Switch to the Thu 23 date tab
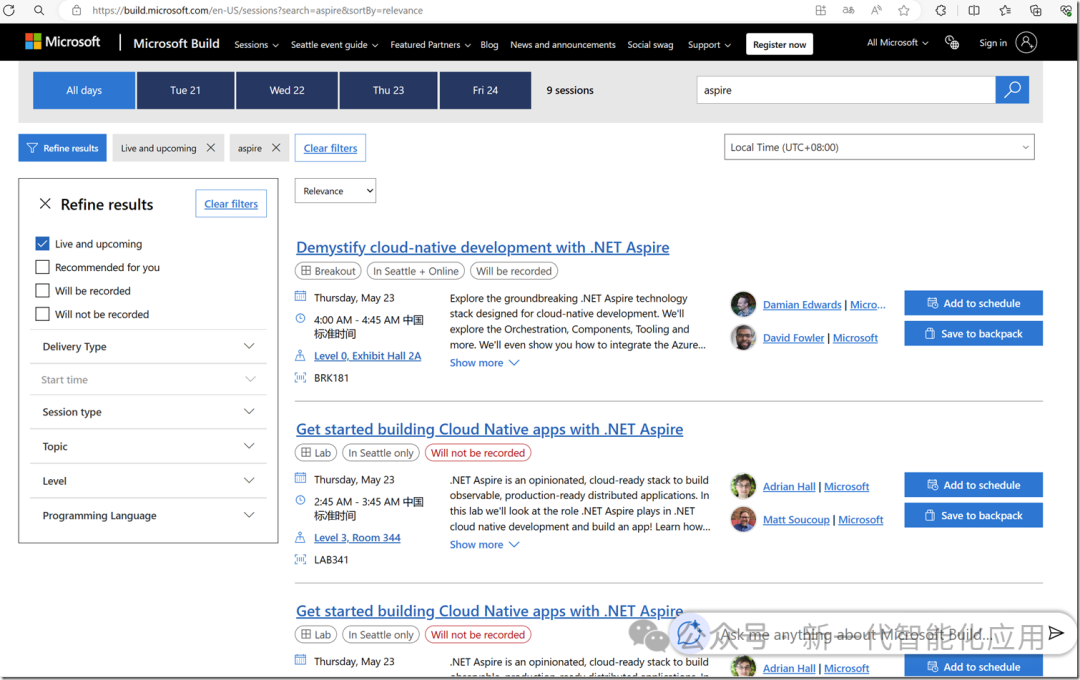1080x680 pixels. pyautogui.click(x=386, y=89)
